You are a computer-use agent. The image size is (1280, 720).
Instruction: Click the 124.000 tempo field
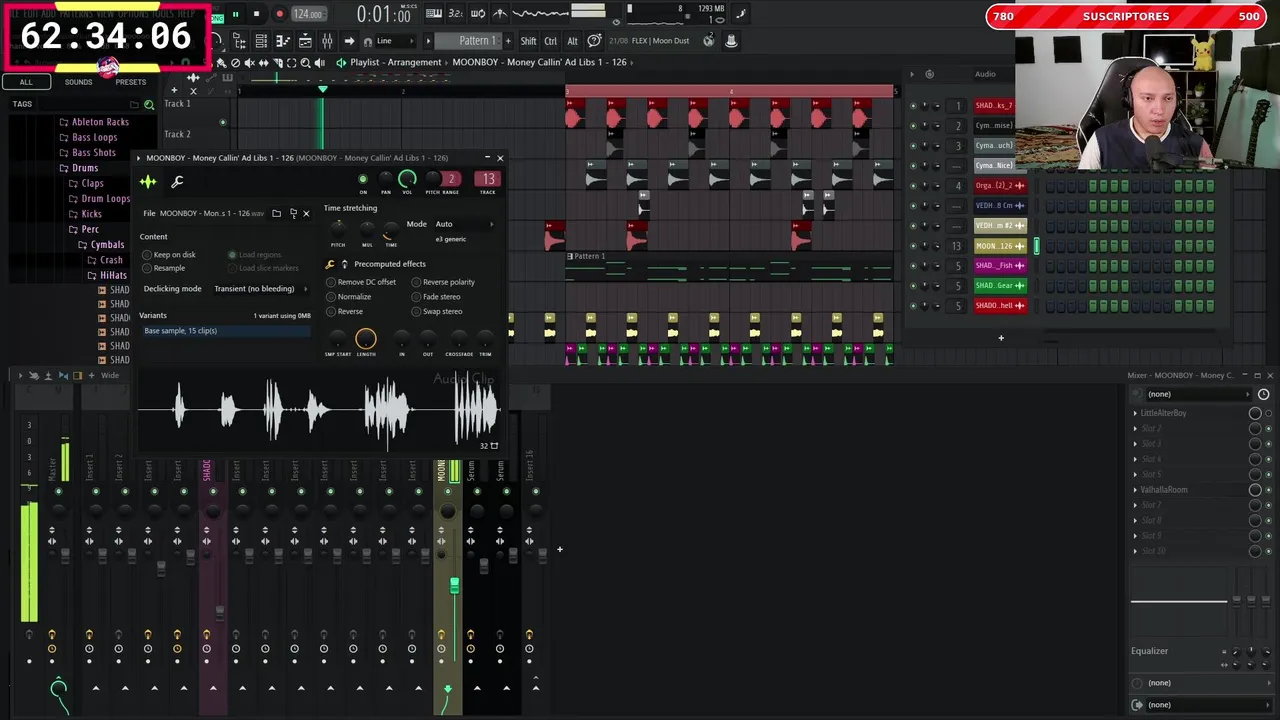tap(307, 14)
